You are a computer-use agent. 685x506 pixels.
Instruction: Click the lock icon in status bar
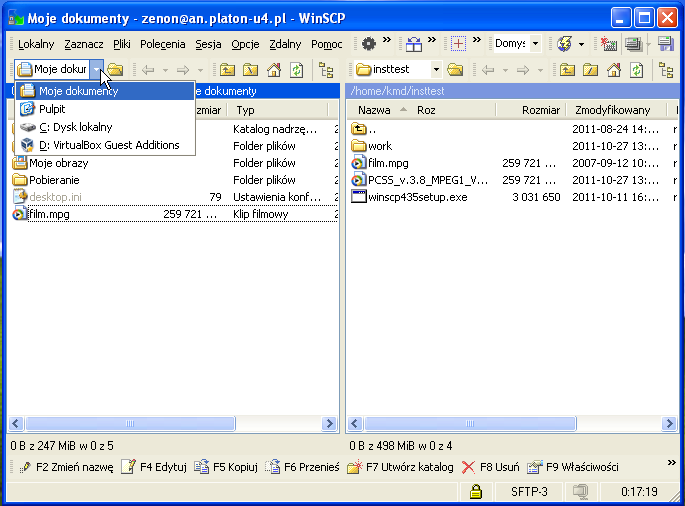click(476, 492)
